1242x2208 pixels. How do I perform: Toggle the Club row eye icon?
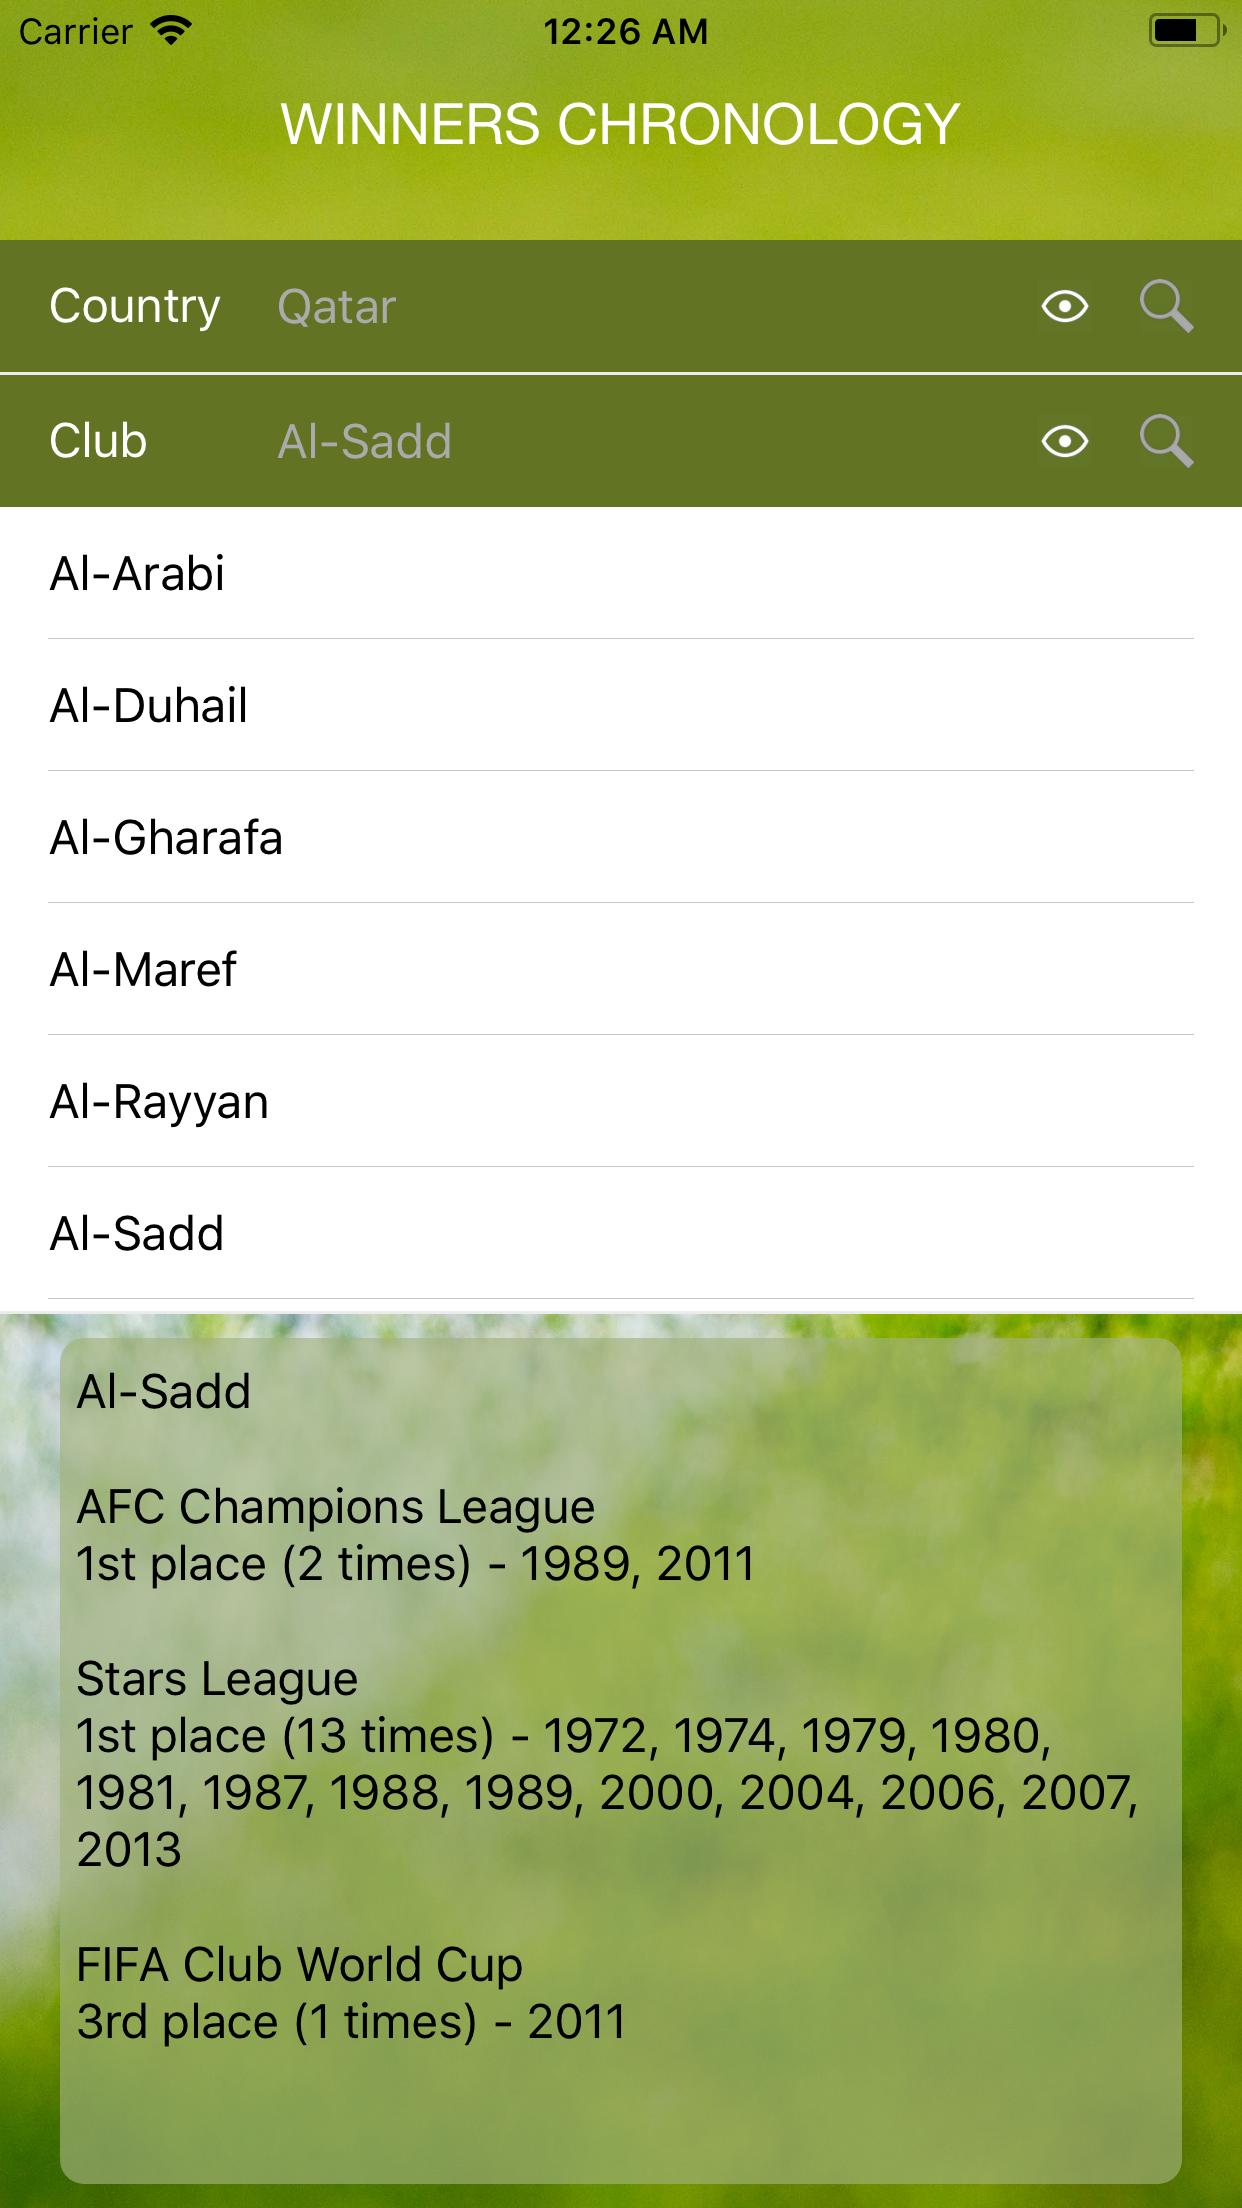coord(1065,441)
